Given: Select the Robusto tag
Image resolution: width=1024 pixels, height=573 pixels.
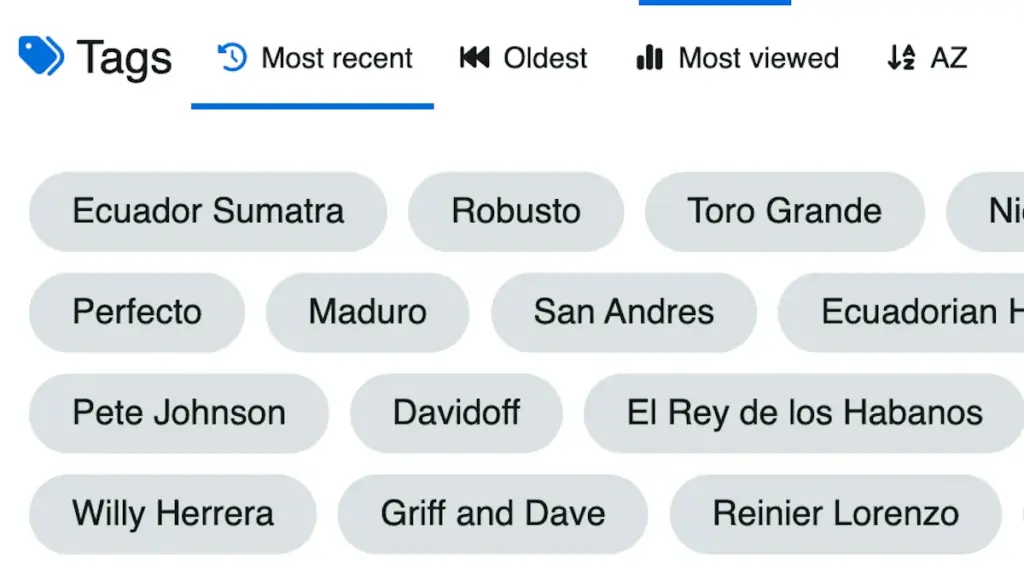Looking at the screenshot, I should click(516, 211).
